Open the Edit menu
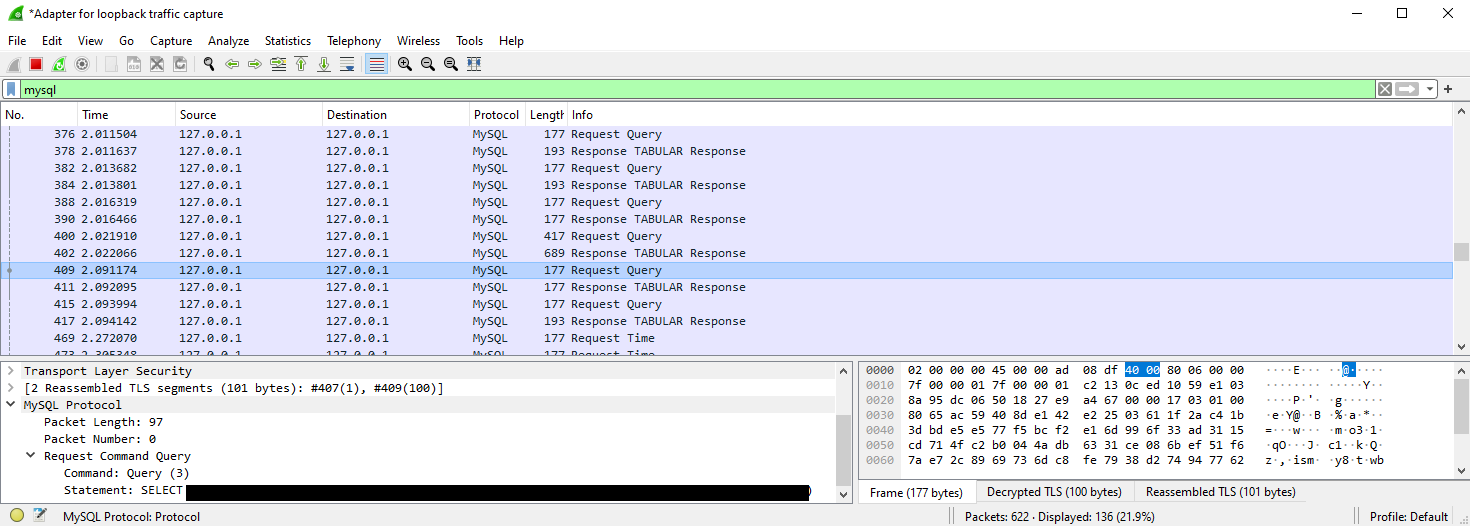The image size is (1470, 526). [x=52, y=41]
